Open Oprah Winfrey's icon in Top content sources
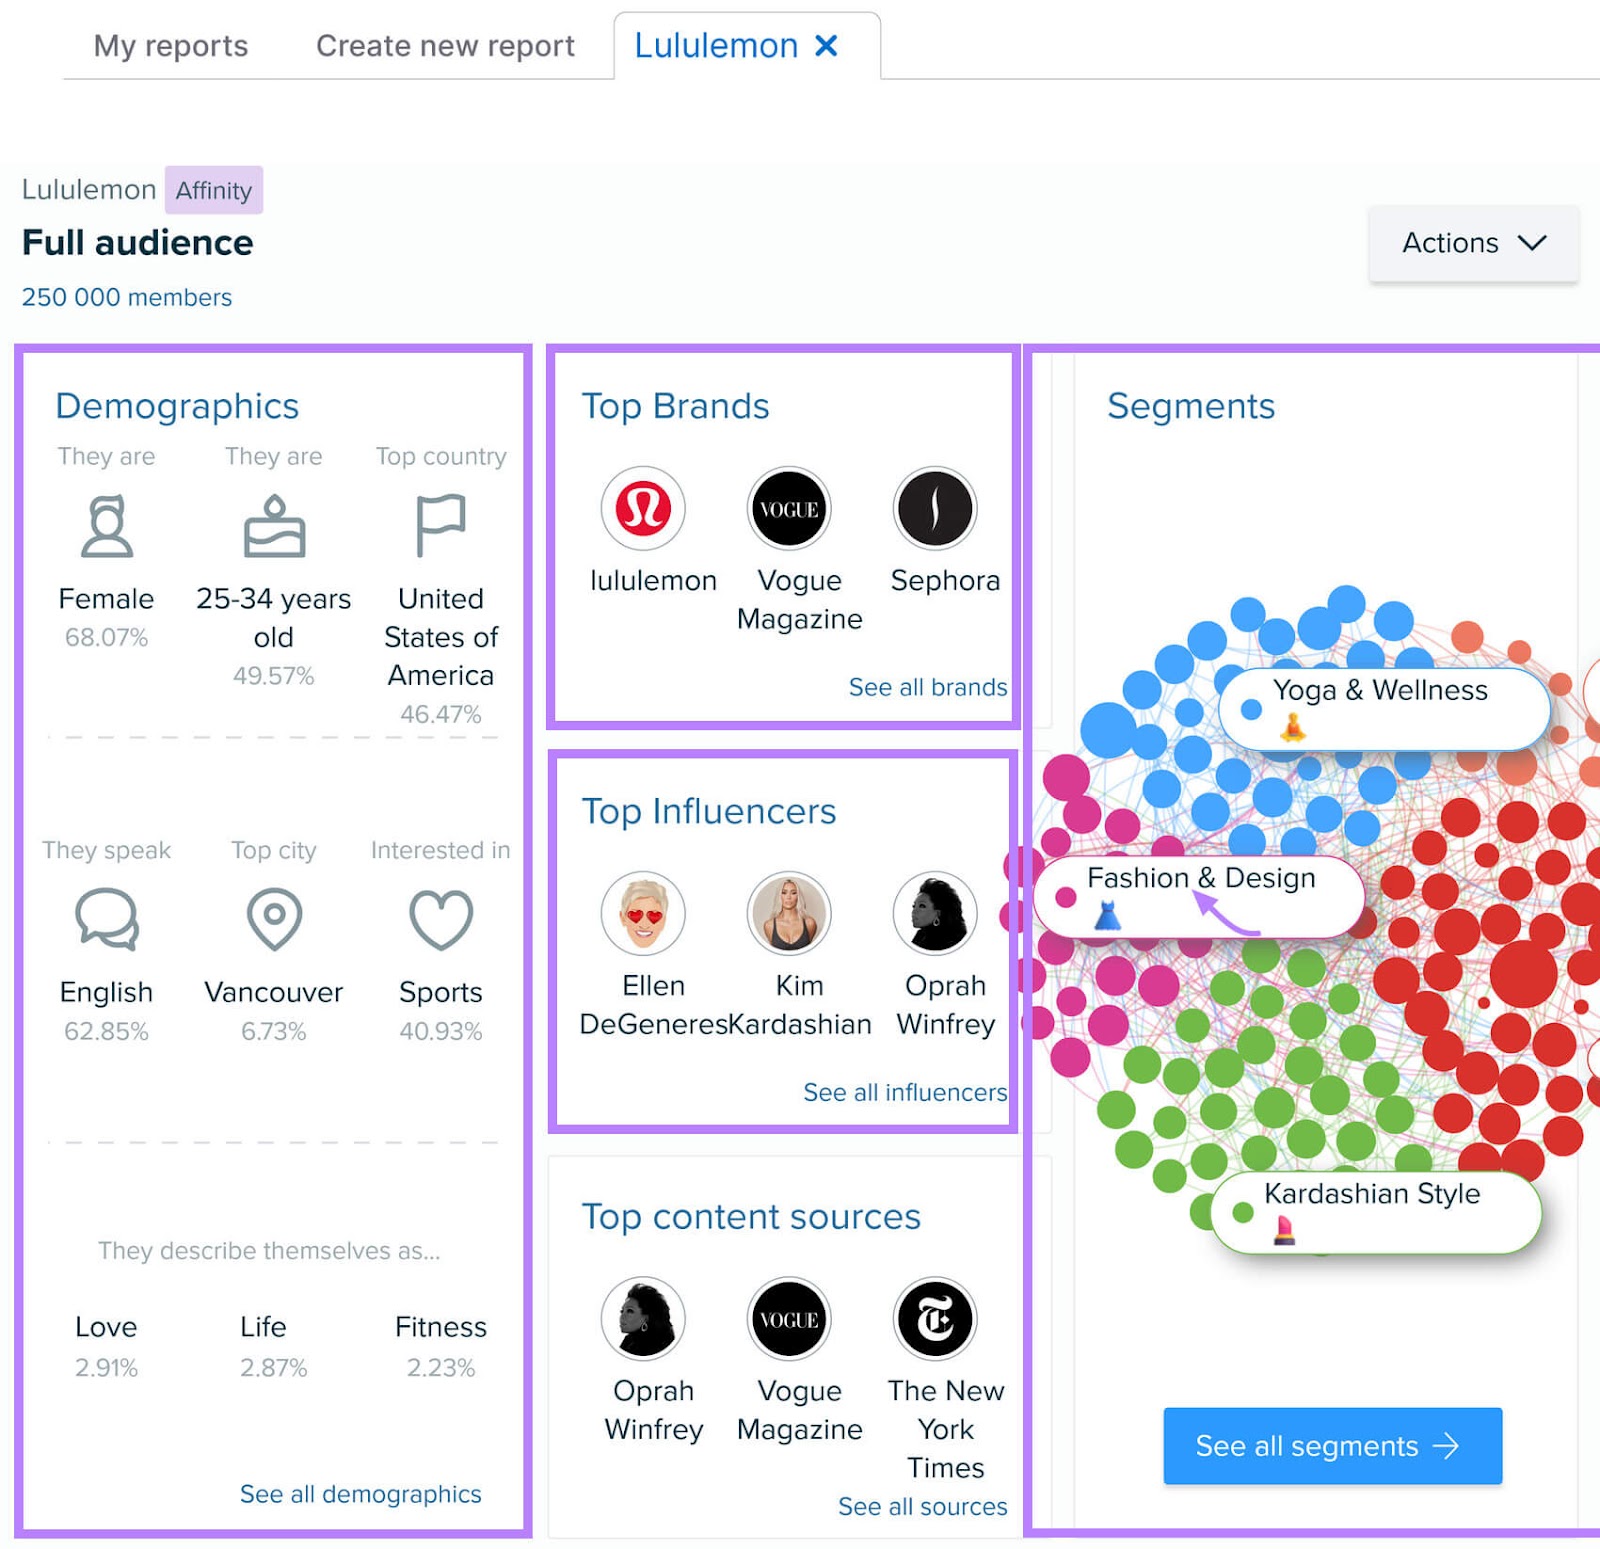This screenshot has height=1549, width=1600. tap(643, 1318)
